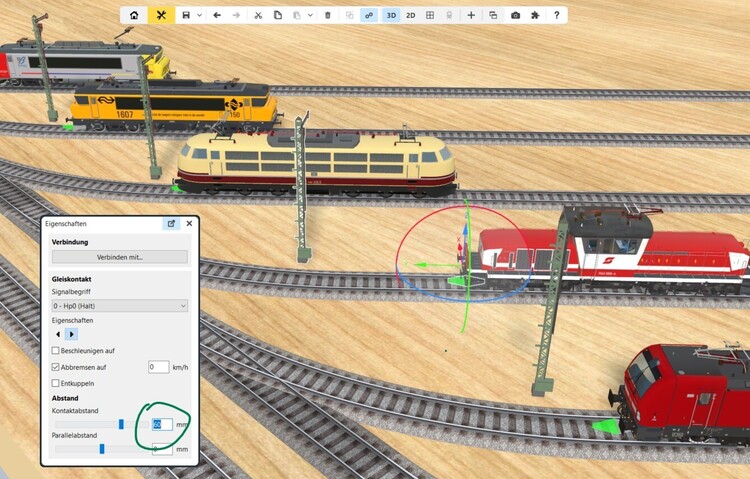This screenshot has height=479, width=750.
Task: Expand the paste options arrow
Action: 310,15
